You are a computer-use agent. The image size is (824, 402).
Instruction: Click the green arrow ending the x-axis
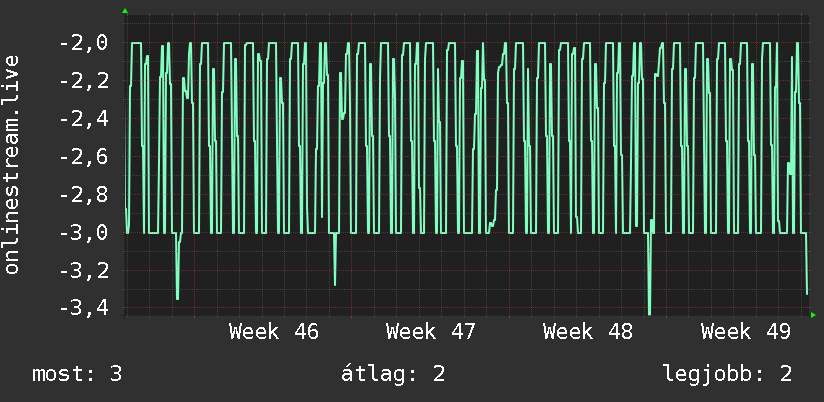(813, 315)
